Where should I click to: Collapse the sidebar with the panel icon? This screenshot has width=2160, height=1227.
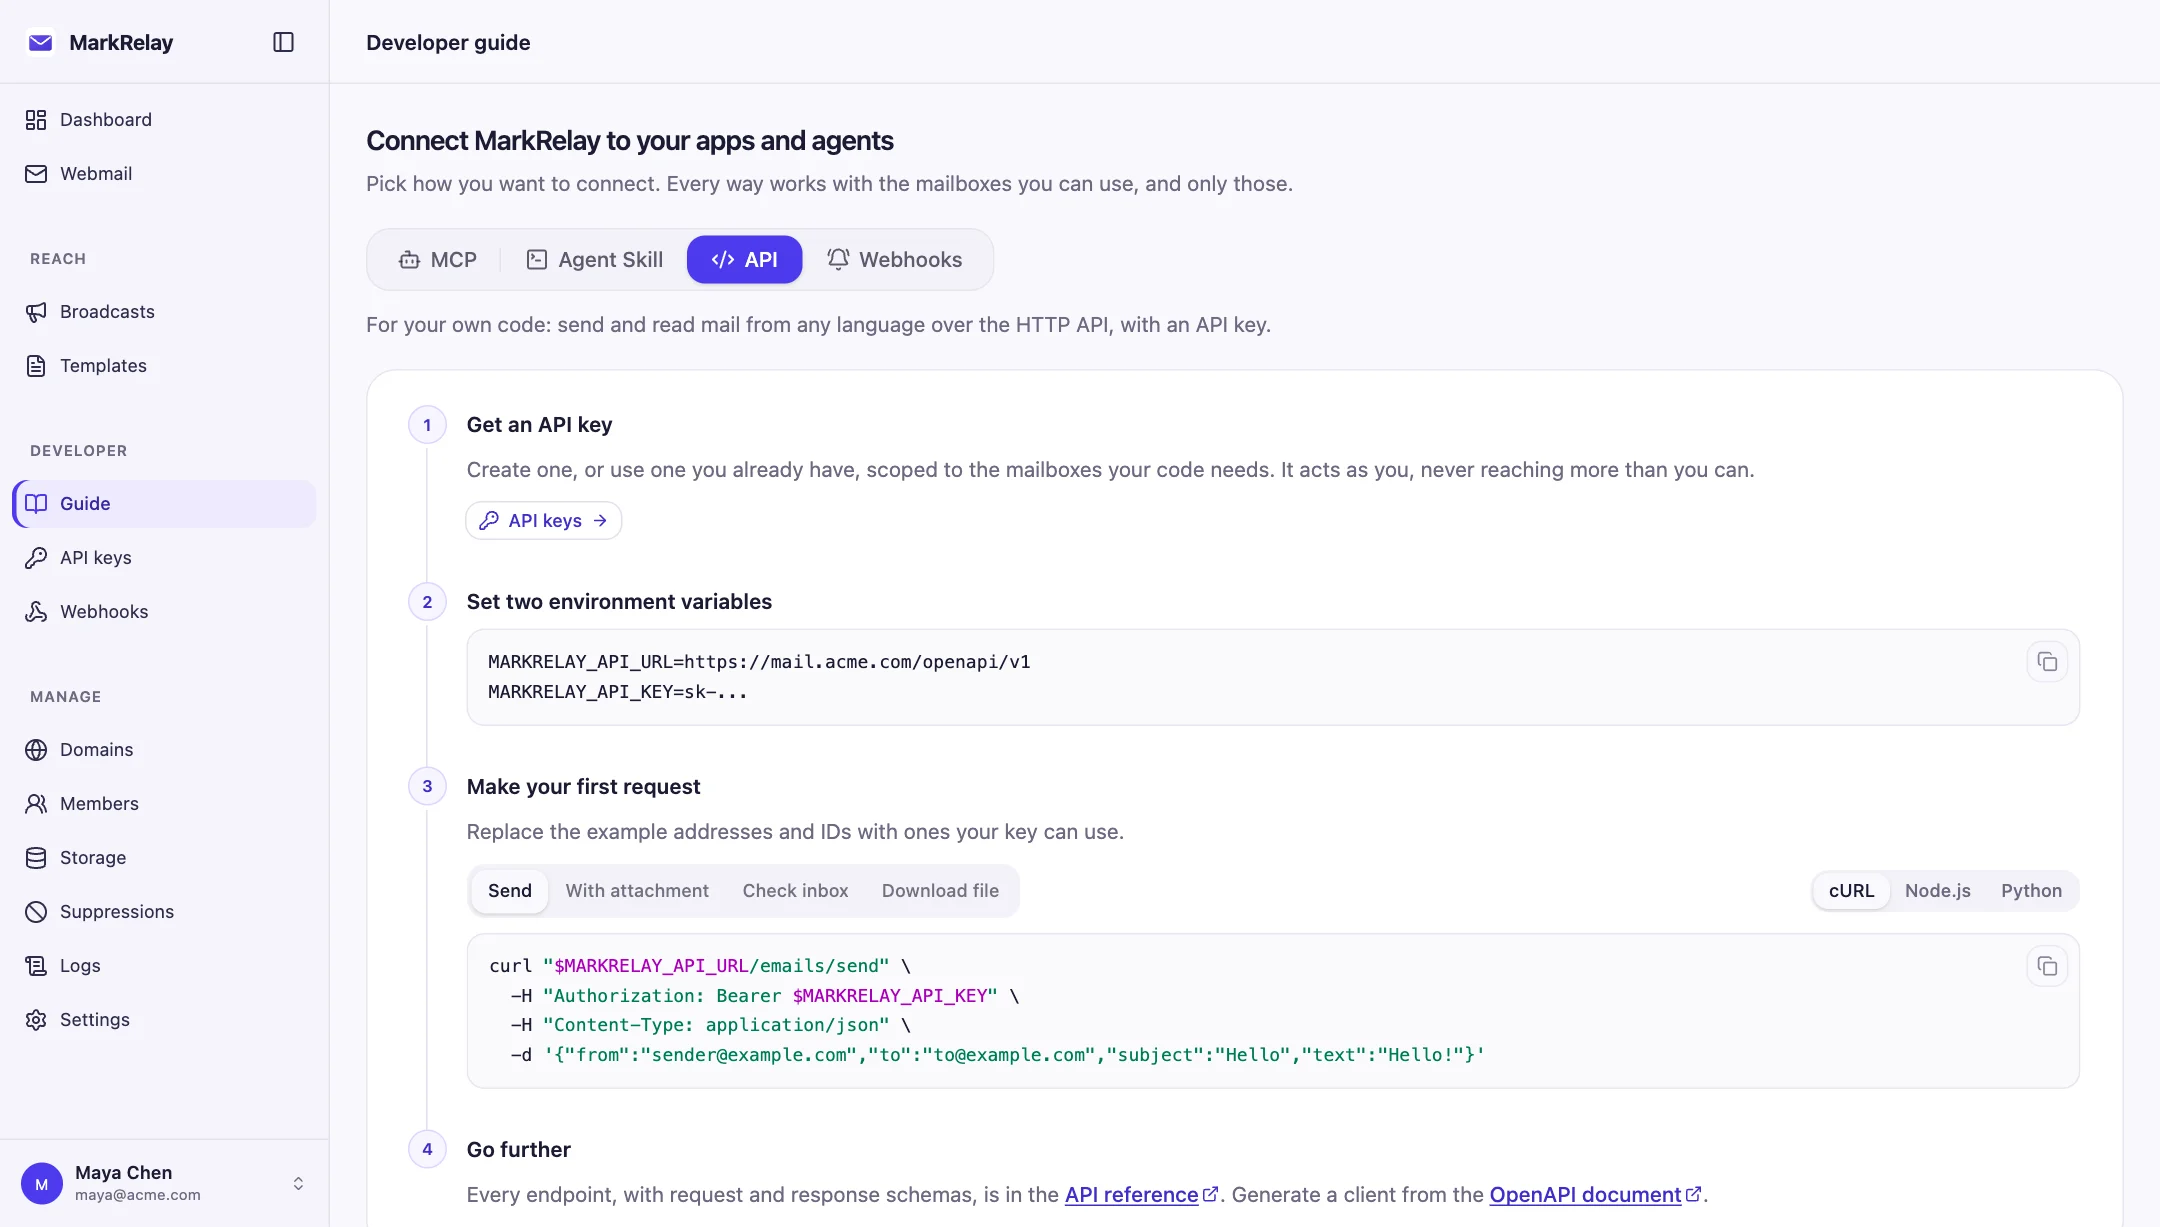(x=283, y=42)
